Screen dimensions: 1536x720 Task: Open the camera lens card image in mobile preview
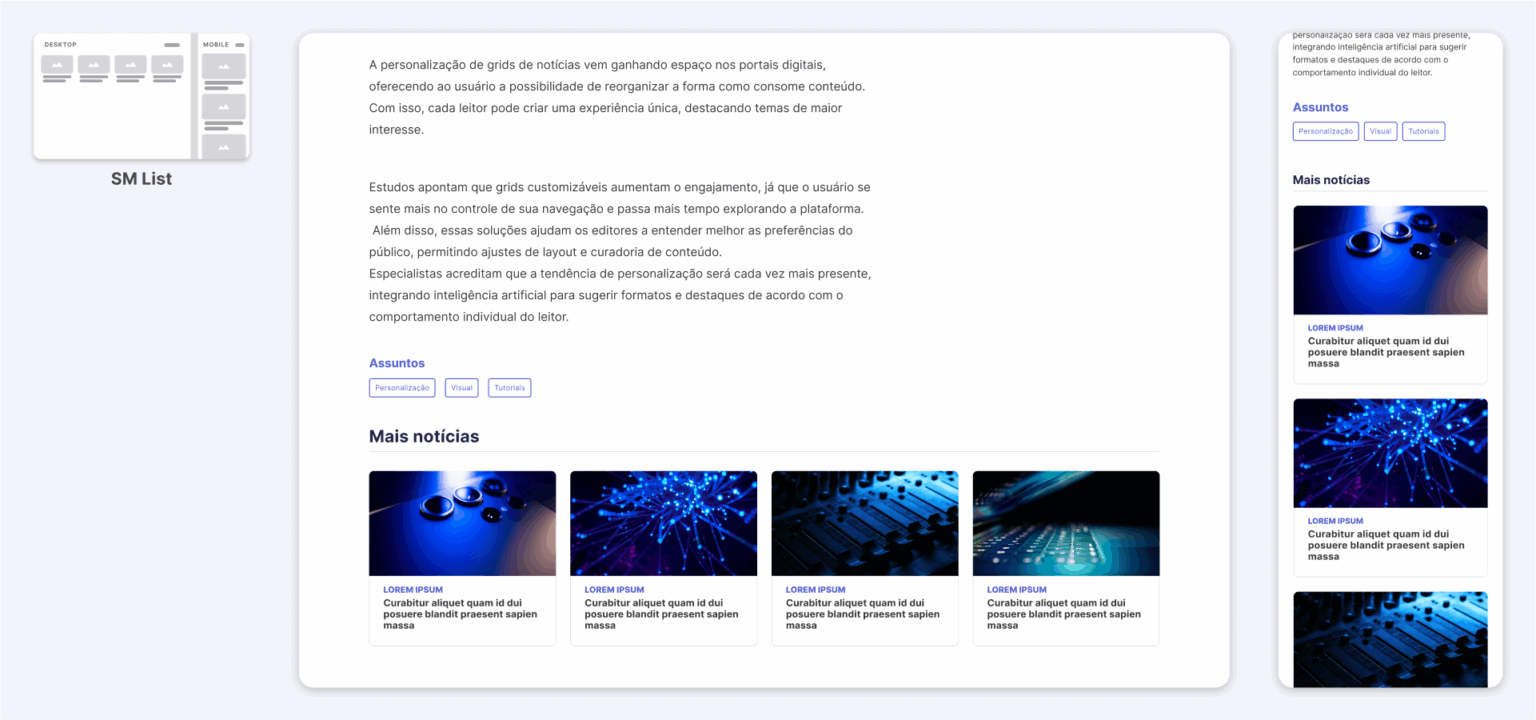pyautogui.click(x=1390, y=260)
